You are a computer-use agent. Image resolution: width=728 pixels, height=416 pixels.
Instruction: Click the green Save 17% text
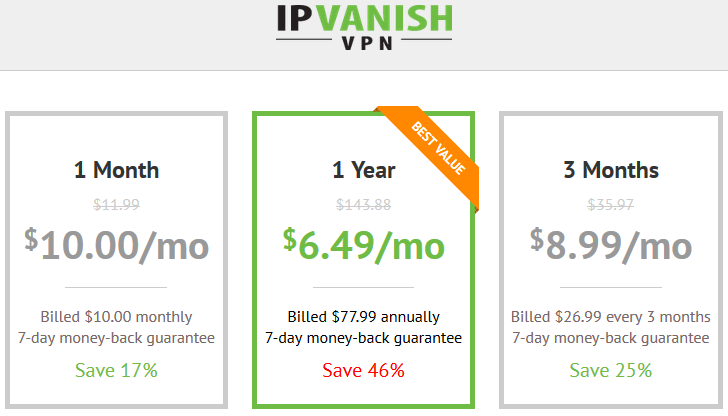pos(117,370)
